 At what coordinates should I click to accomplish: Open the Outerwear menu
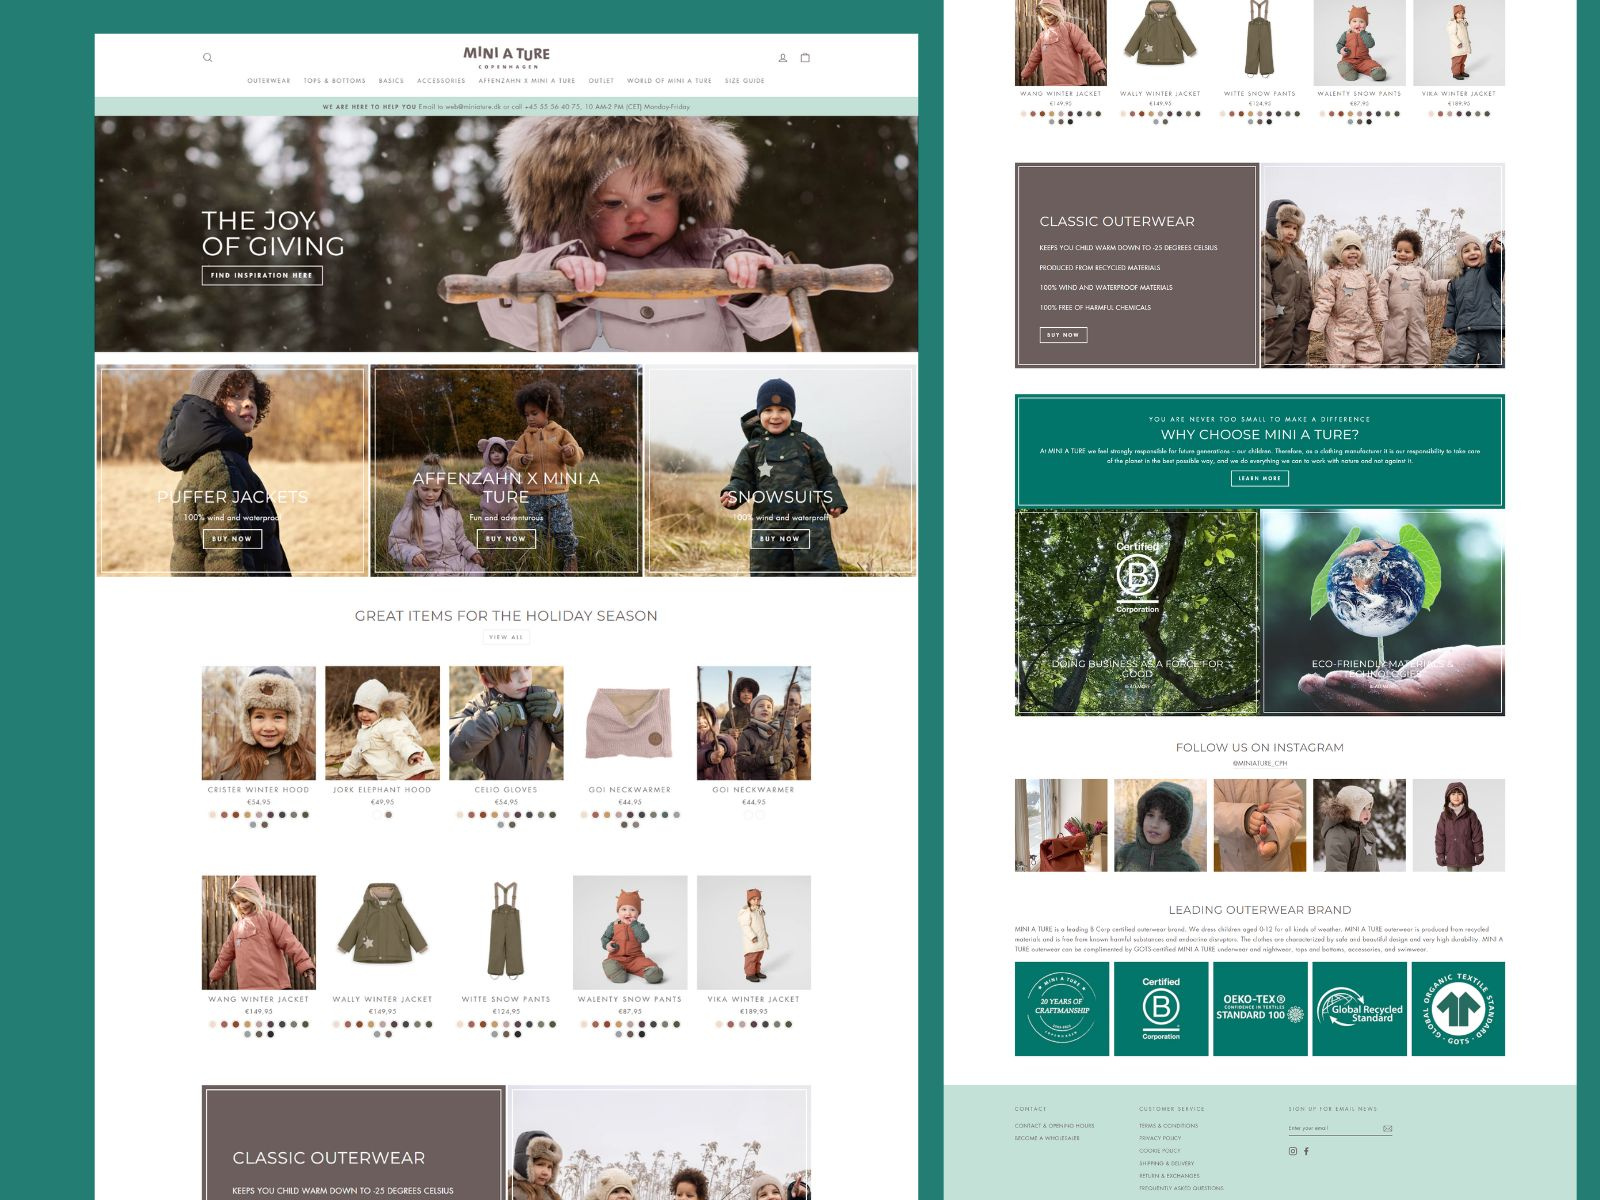point(269,81)
